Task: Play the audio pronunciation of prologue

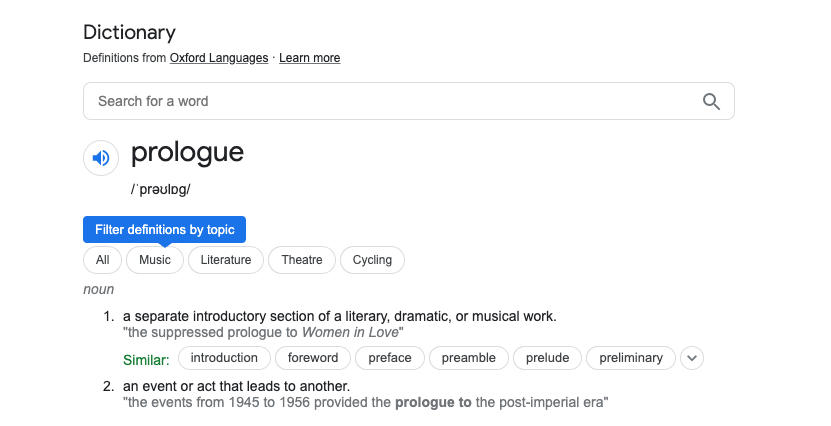Action: point(100,158)
